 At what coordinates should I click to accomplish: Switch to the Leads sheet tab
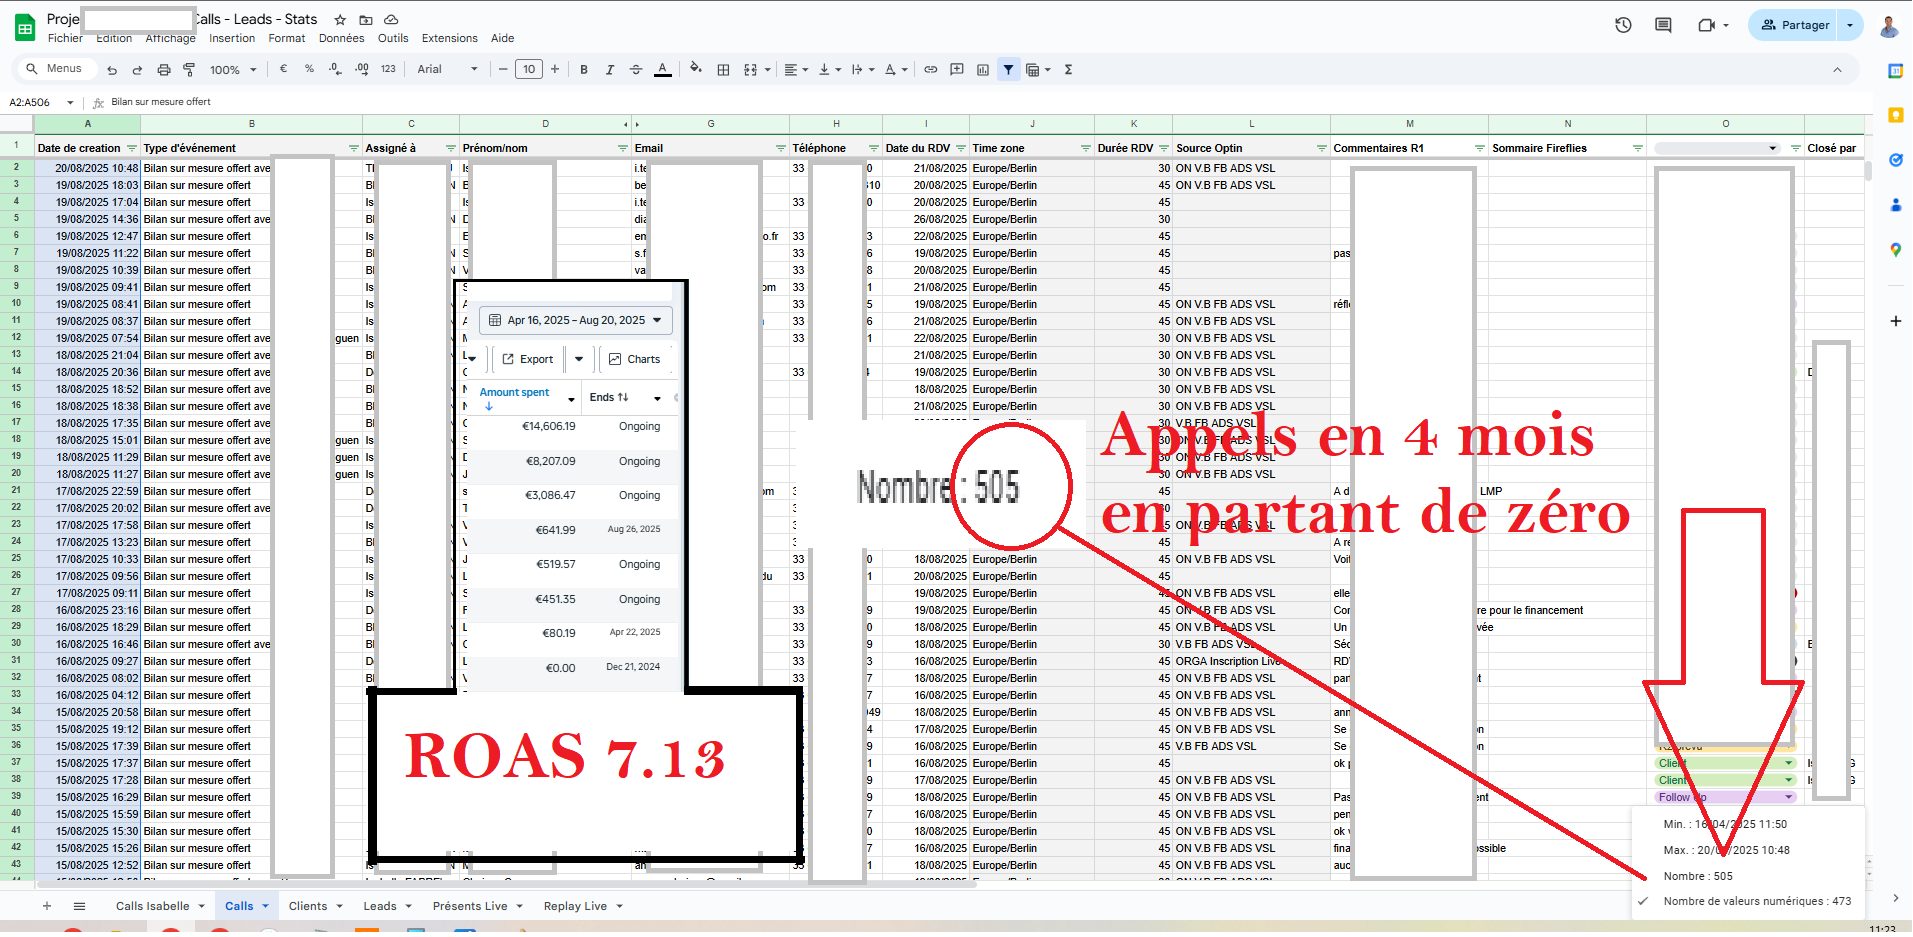coord(386,906)
